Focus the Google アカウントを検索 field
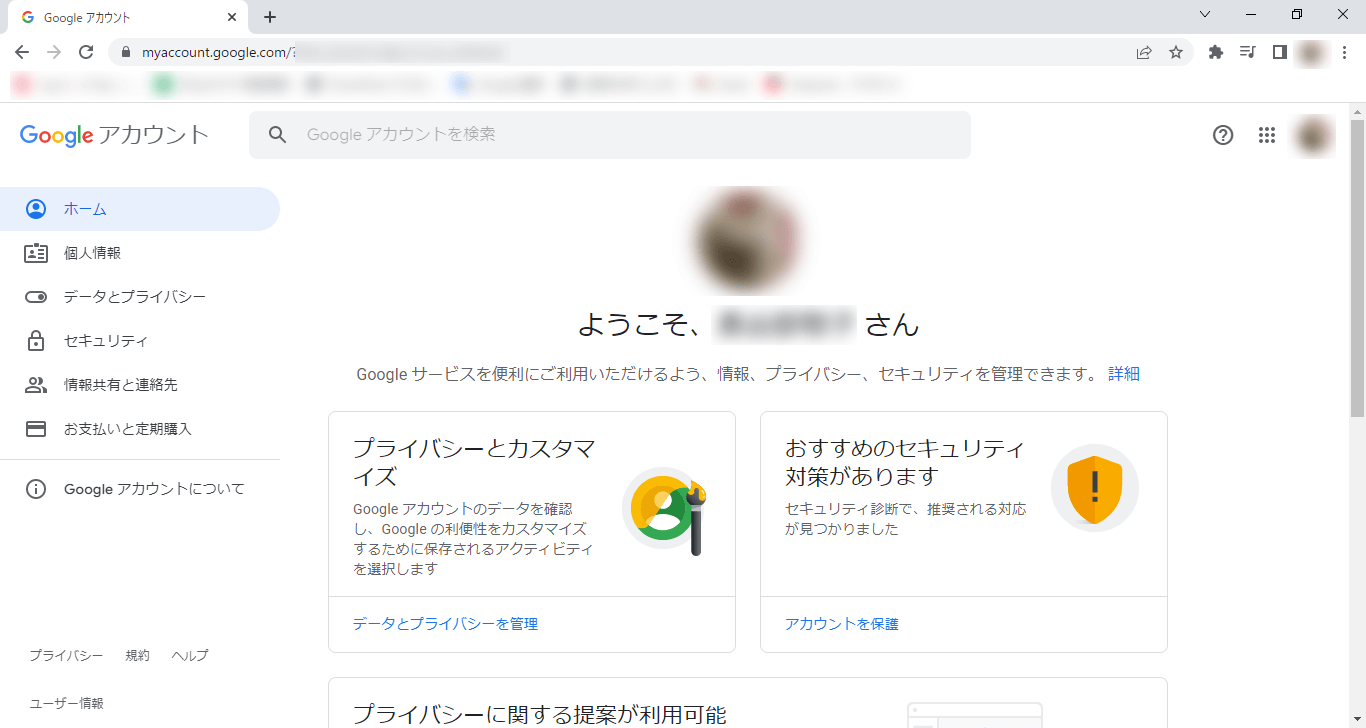 [610, 135]
